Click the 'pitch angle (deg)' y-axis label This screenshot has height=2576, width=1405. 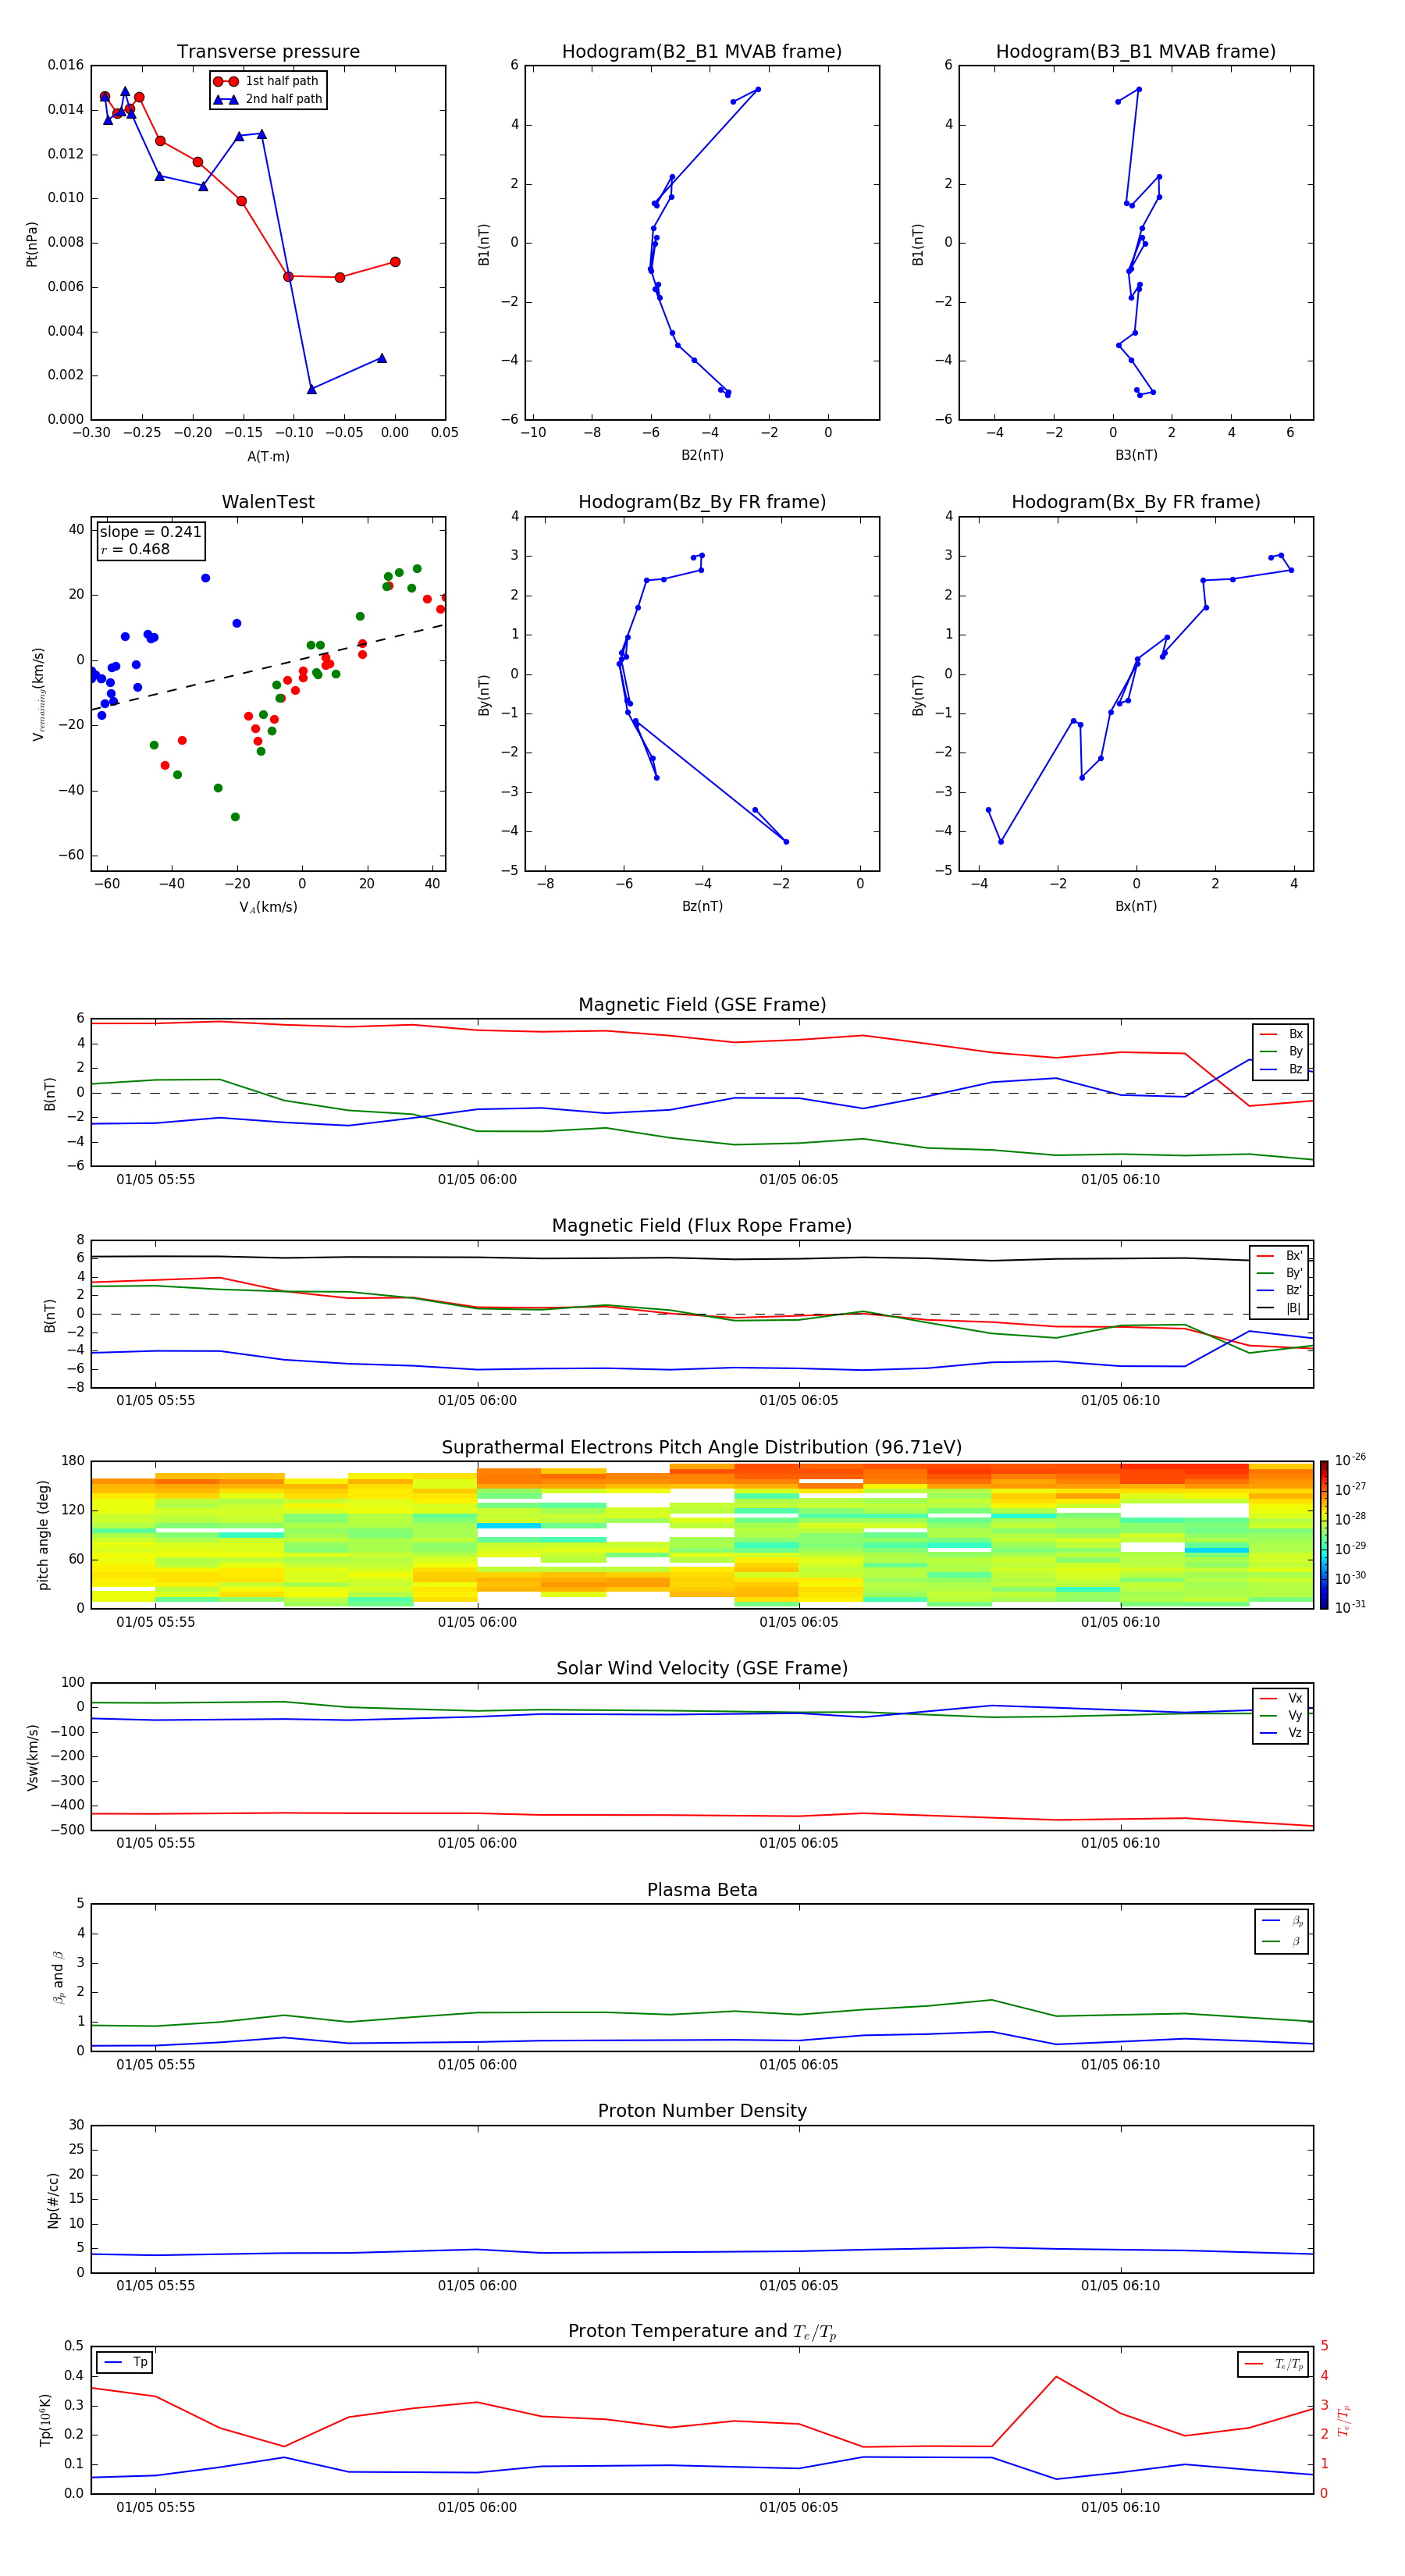click(43, 1535)
